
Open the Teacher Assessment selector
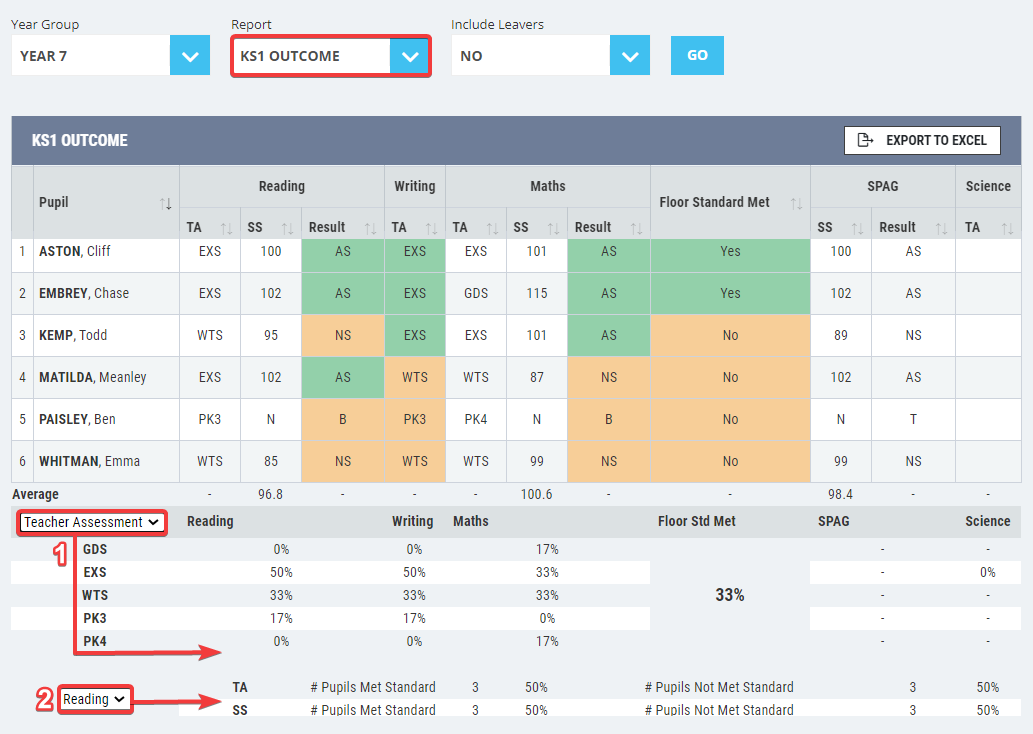click(91, 522)
